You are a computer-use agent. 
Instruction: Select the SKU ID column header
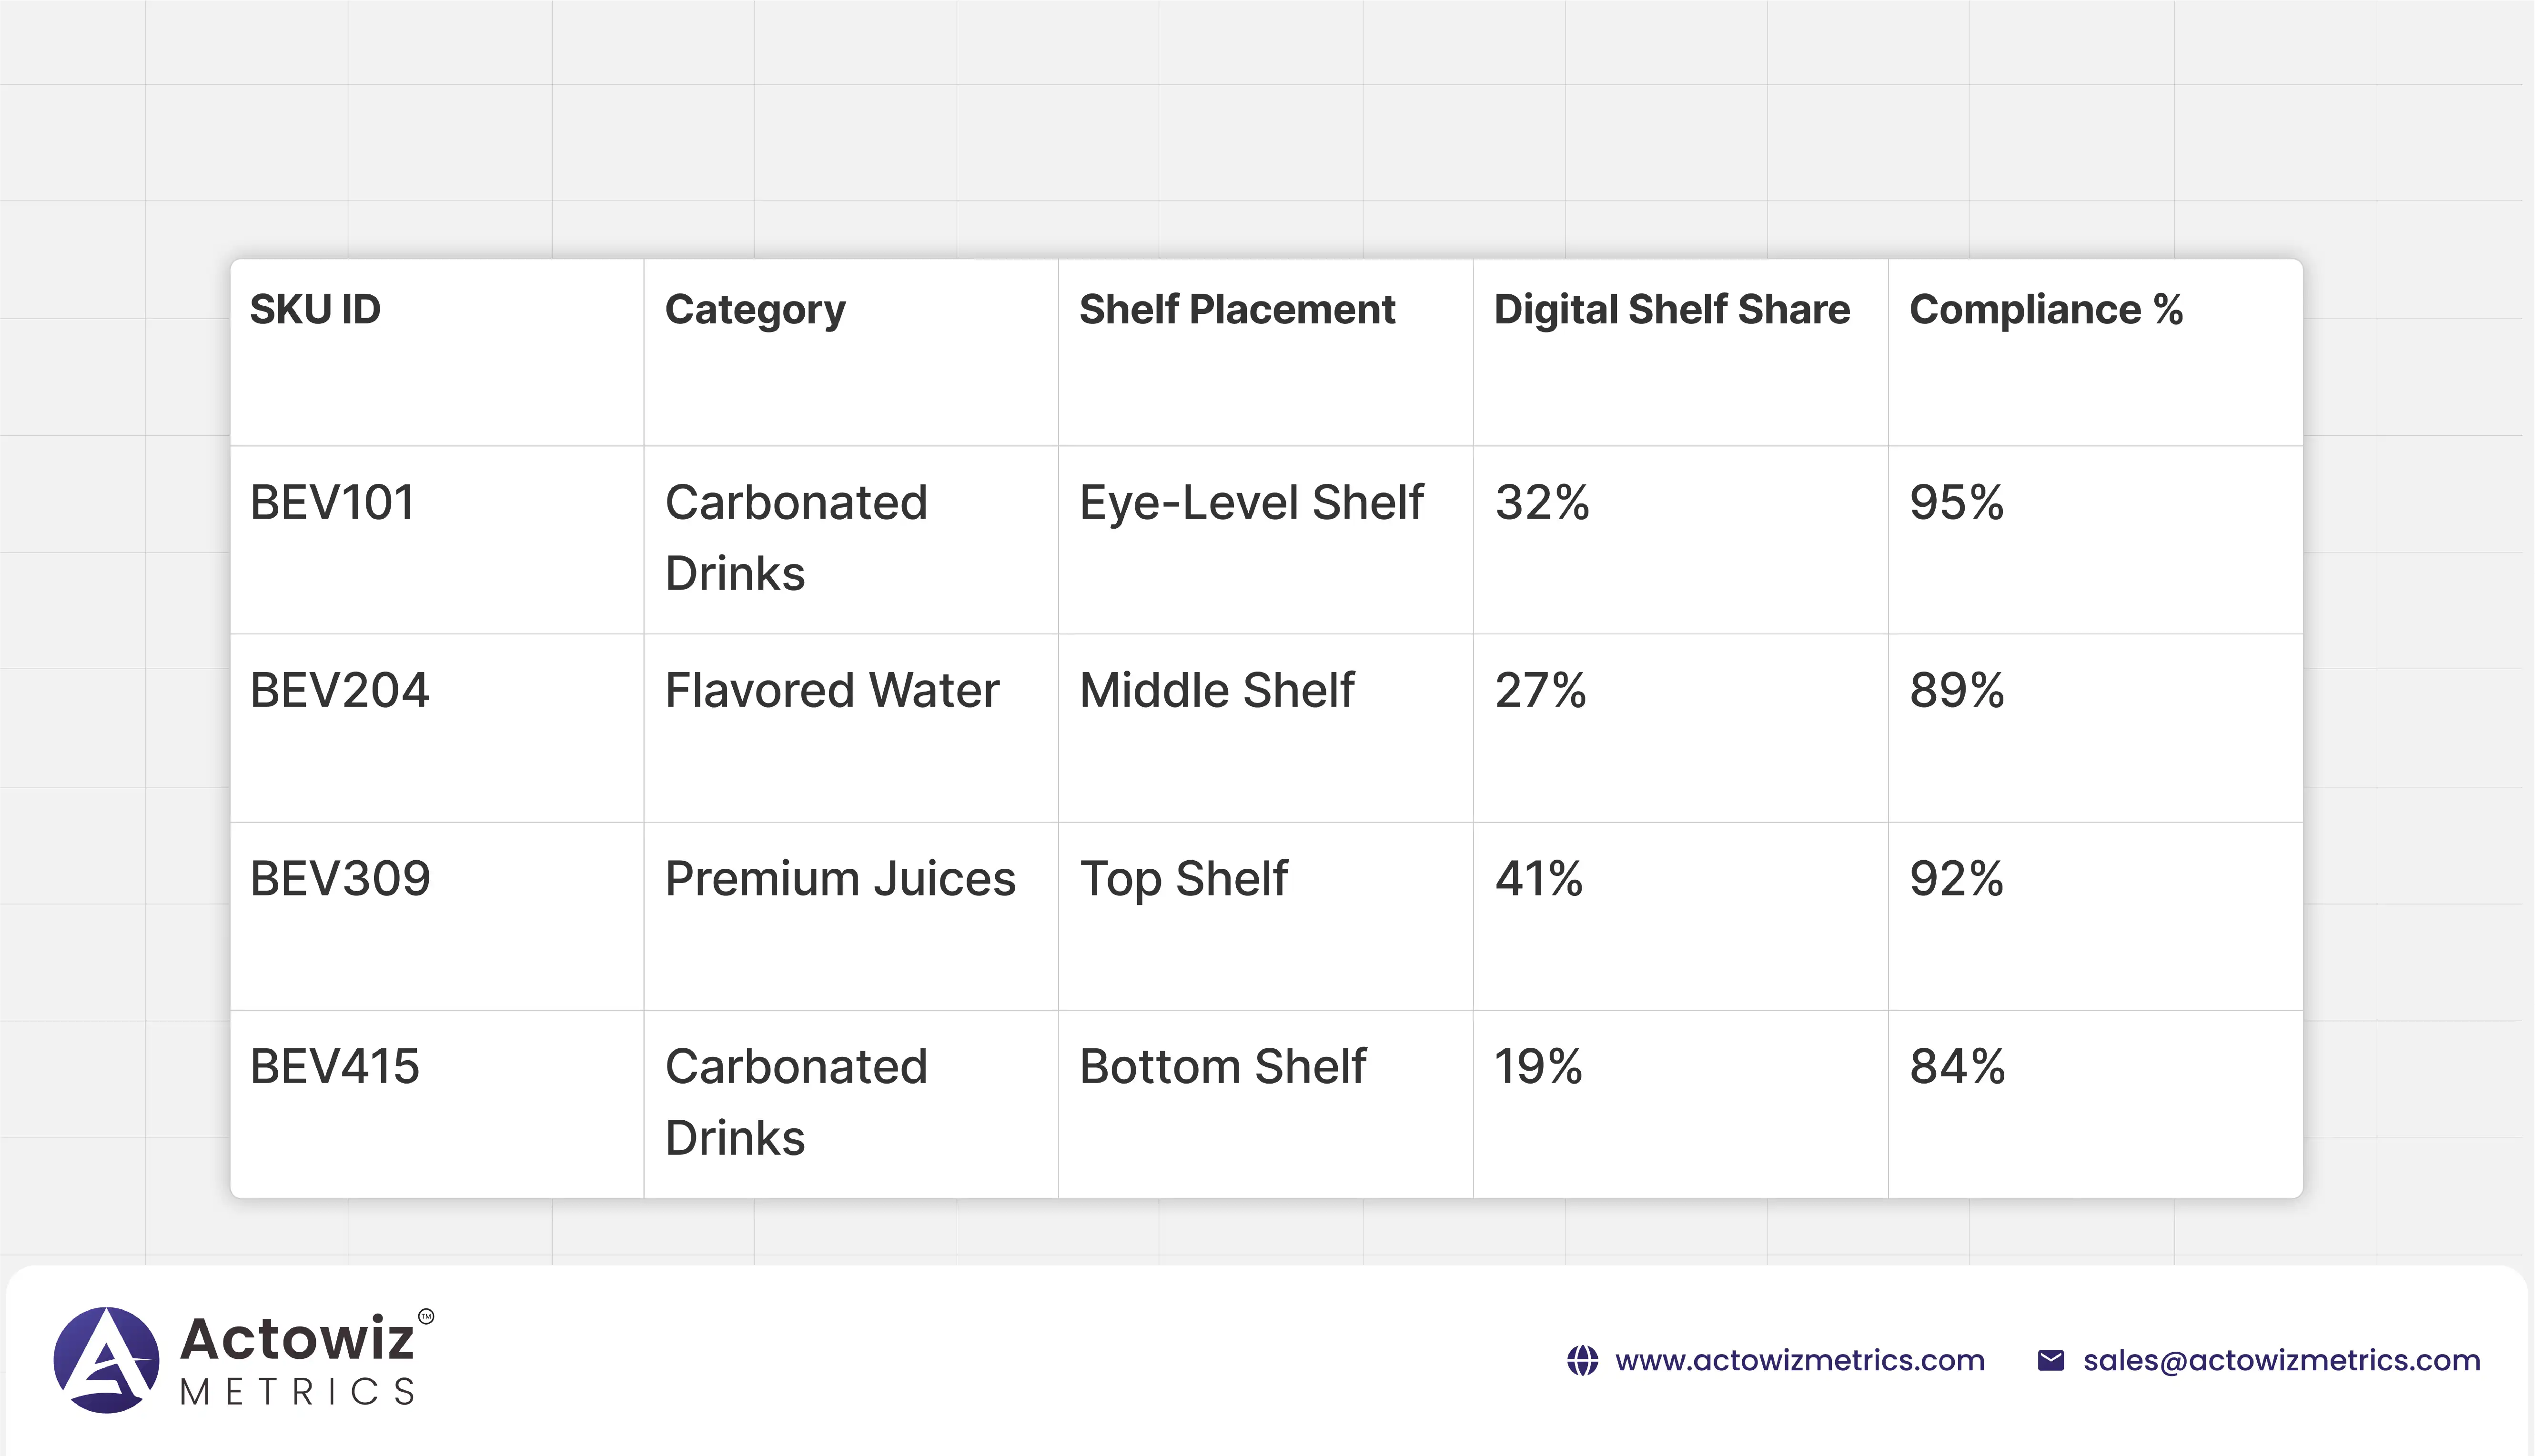tap(315, 310)
